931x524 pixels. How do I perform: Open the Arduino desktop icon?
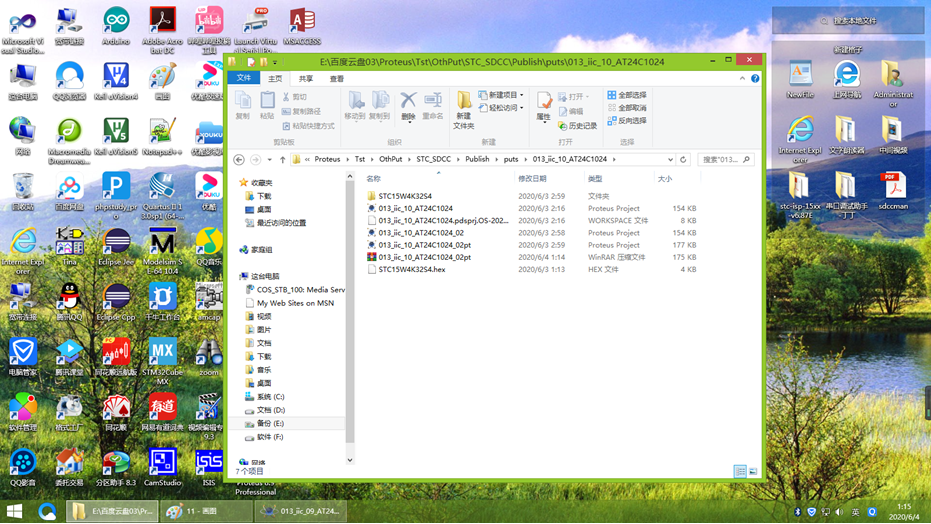116,26
